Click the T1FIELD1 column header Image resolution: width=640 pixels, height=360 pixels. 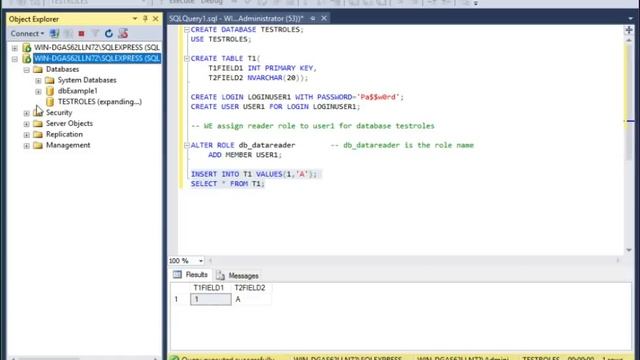209,288
